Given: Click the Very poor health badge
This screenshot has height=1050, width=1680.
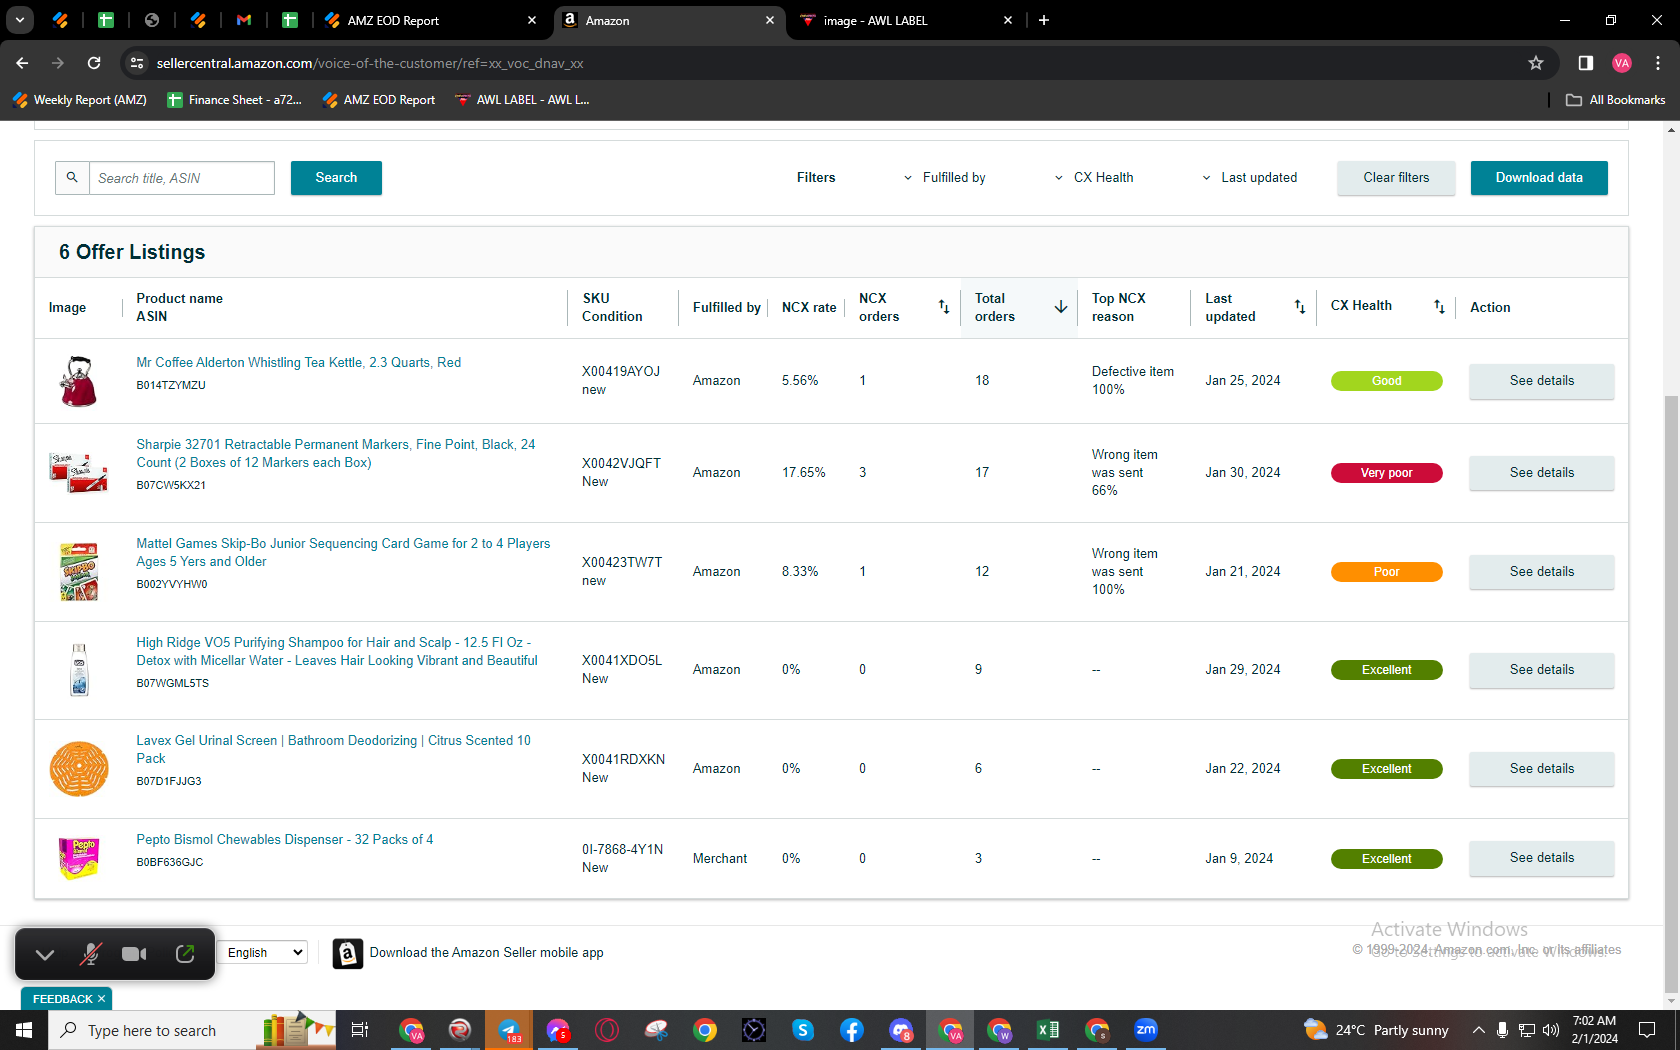Looking at the screenshot, I should [1386, 473].
